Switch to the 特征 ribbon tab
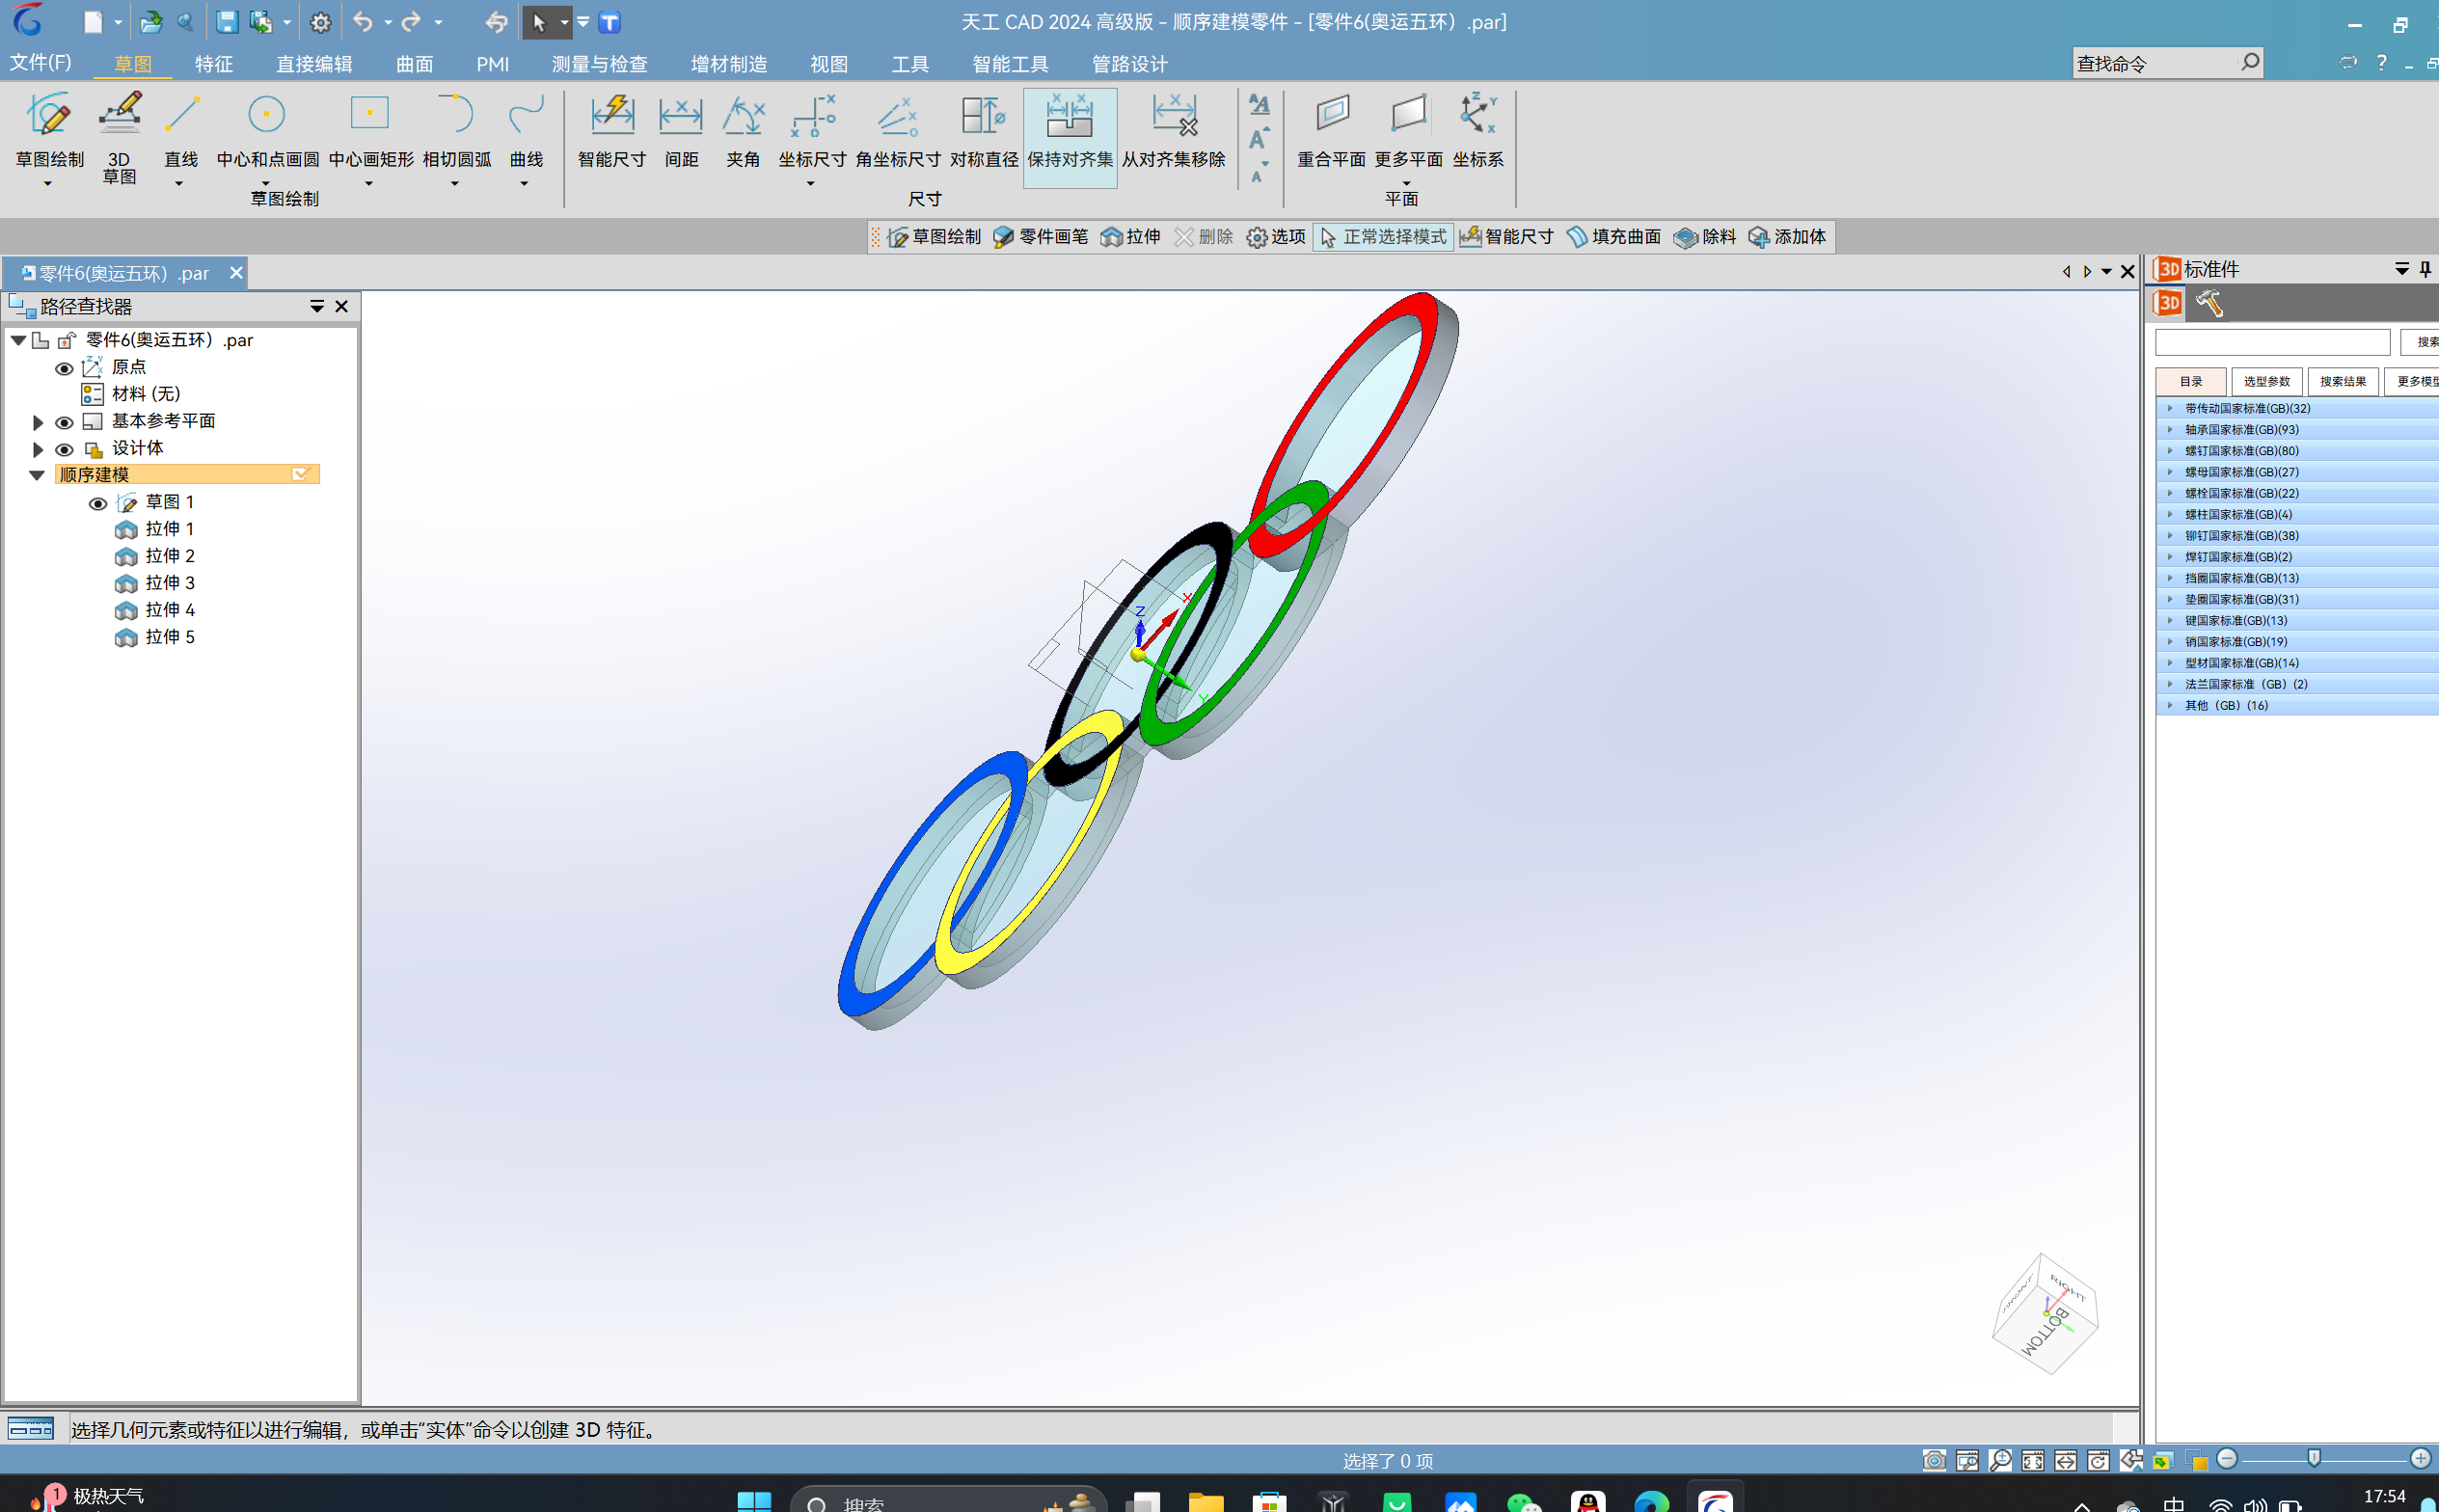The image size is (2439, 1512). (x=214, y=64)
